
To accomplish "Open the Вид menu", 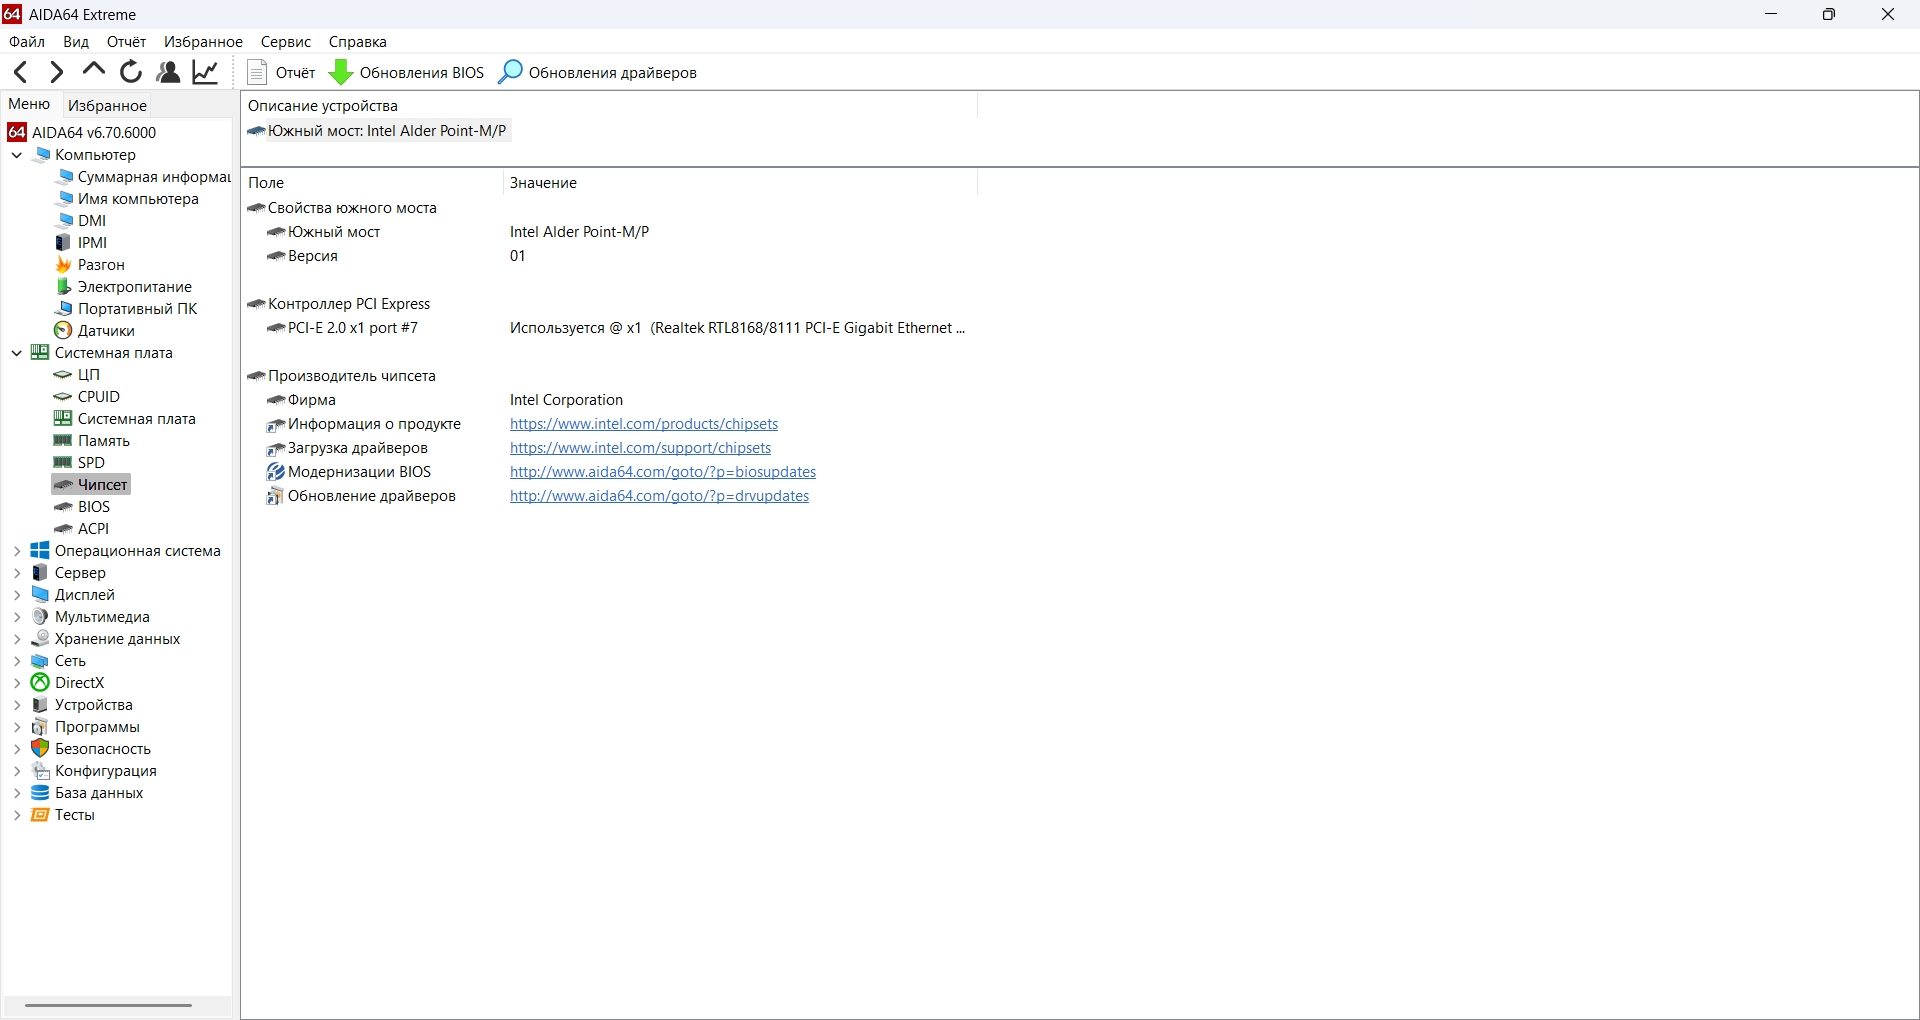I will click(76, 42).
